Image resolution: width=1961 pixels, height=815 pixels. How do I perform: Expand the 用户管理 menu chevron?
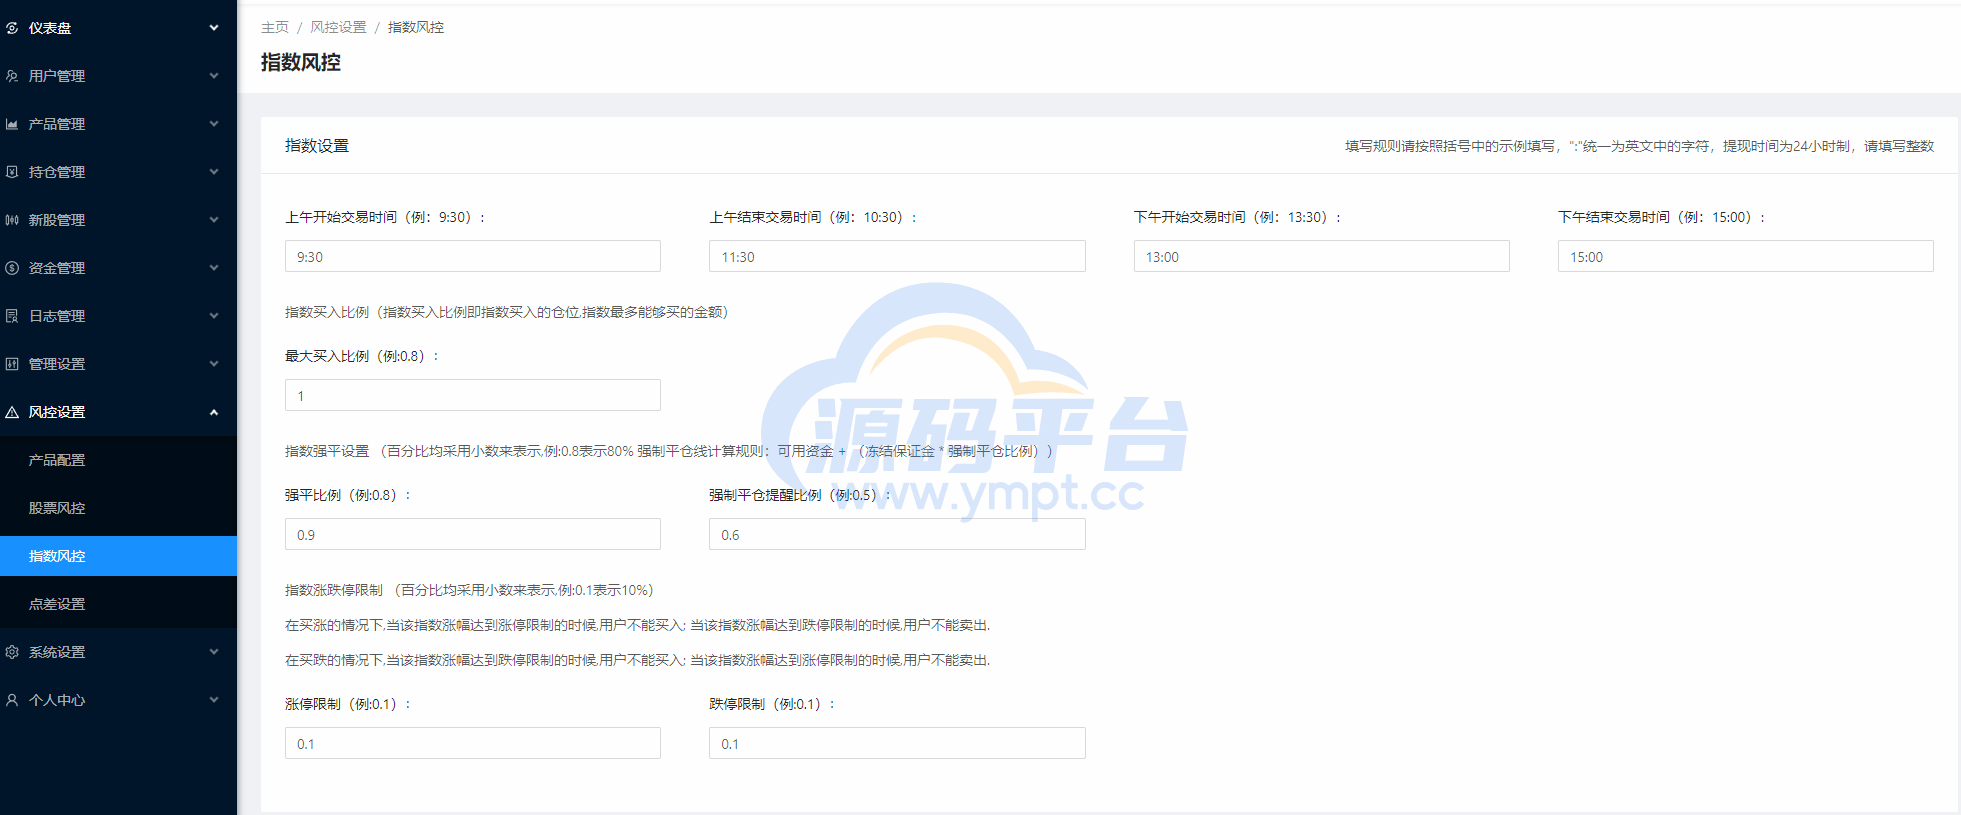(214, 76)
